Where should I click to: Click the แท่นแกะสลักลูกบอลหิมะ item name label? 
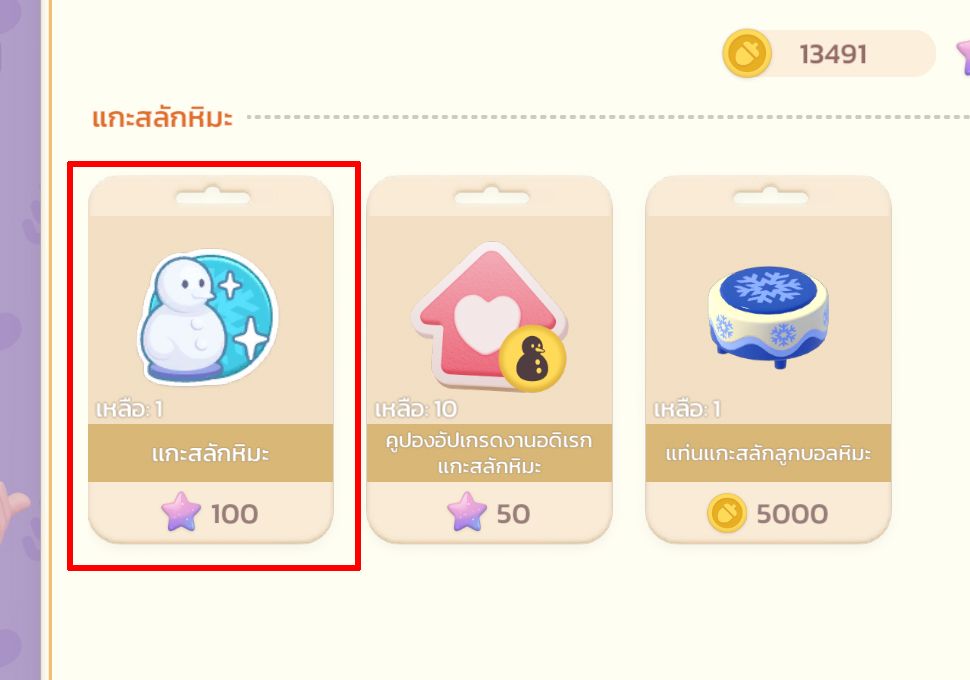[x=768, y=454]
